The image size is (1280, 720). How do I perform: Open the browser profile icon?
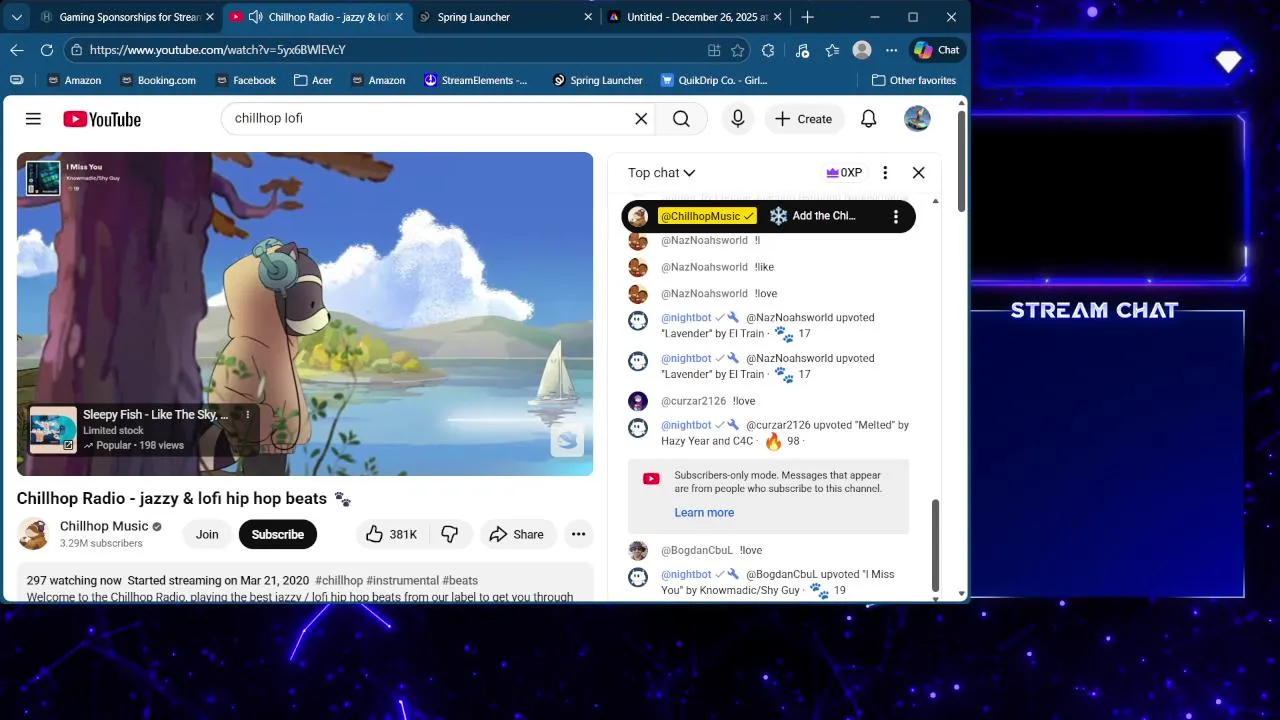pos(862,50)
